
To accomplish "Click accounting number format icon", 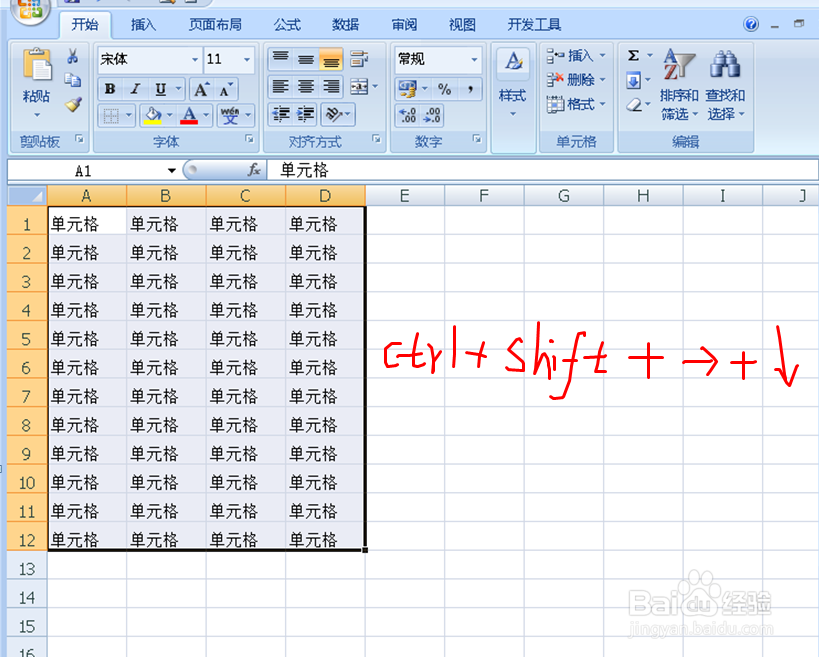I will click(x=407, y=89).
